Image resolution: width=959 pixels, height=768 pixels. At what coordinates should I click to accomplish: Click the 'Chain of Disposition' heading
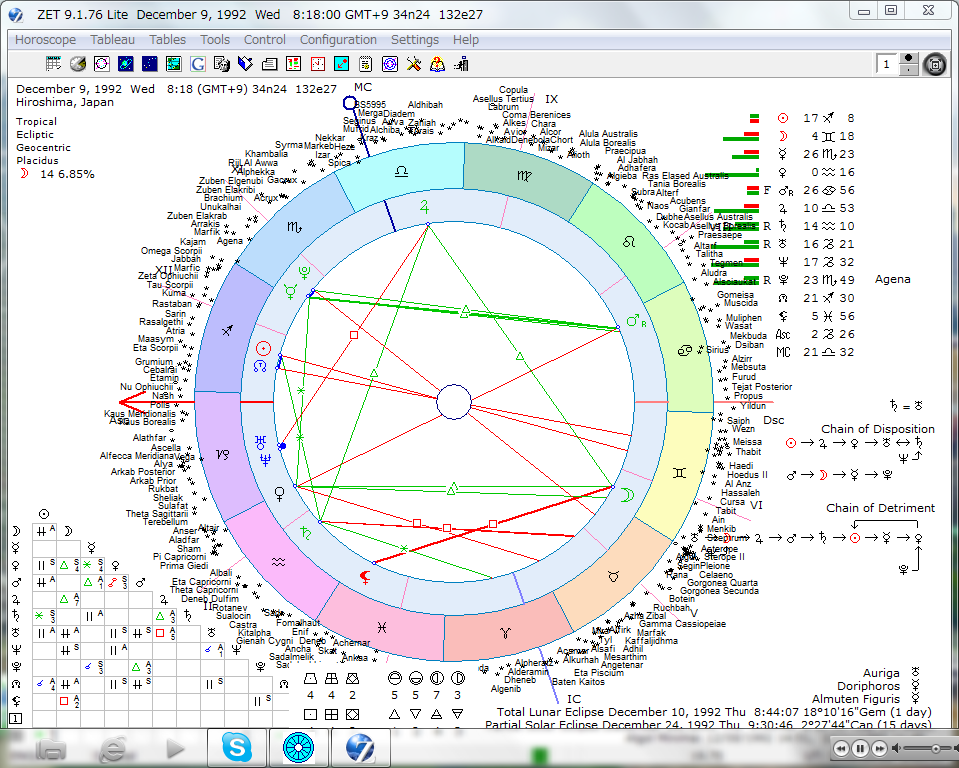pos(878,429)
